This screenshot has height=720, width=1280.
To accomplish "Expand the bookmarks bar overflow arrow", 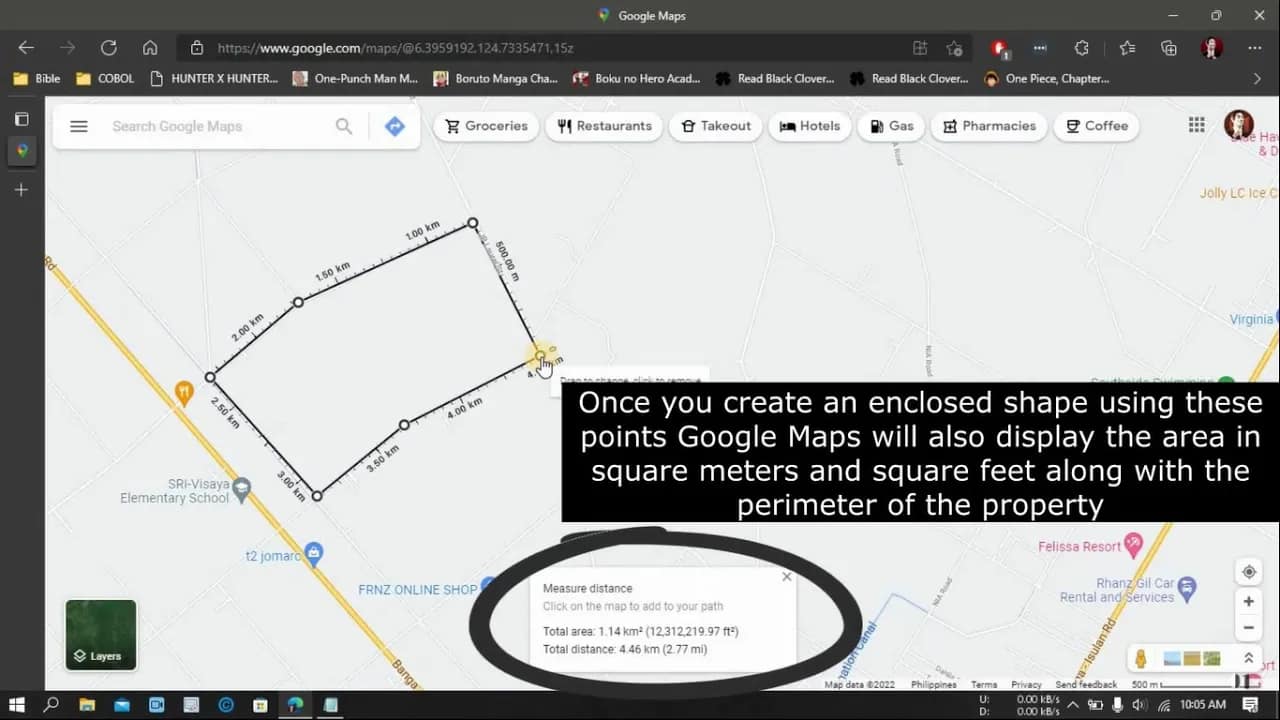I will point(1257,78).
